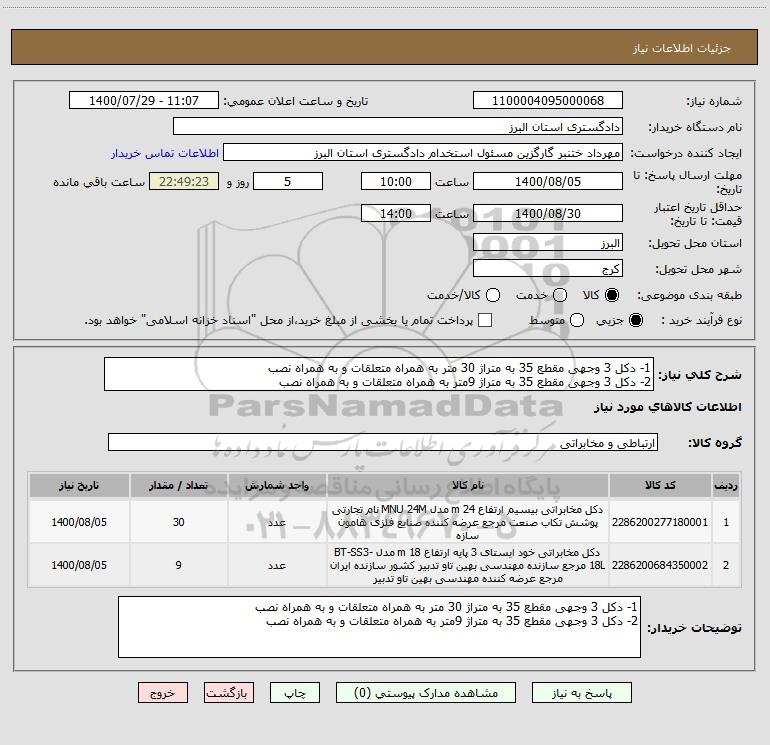
Task: Click the واحد شمارش column header
Action: pos(277,485)
